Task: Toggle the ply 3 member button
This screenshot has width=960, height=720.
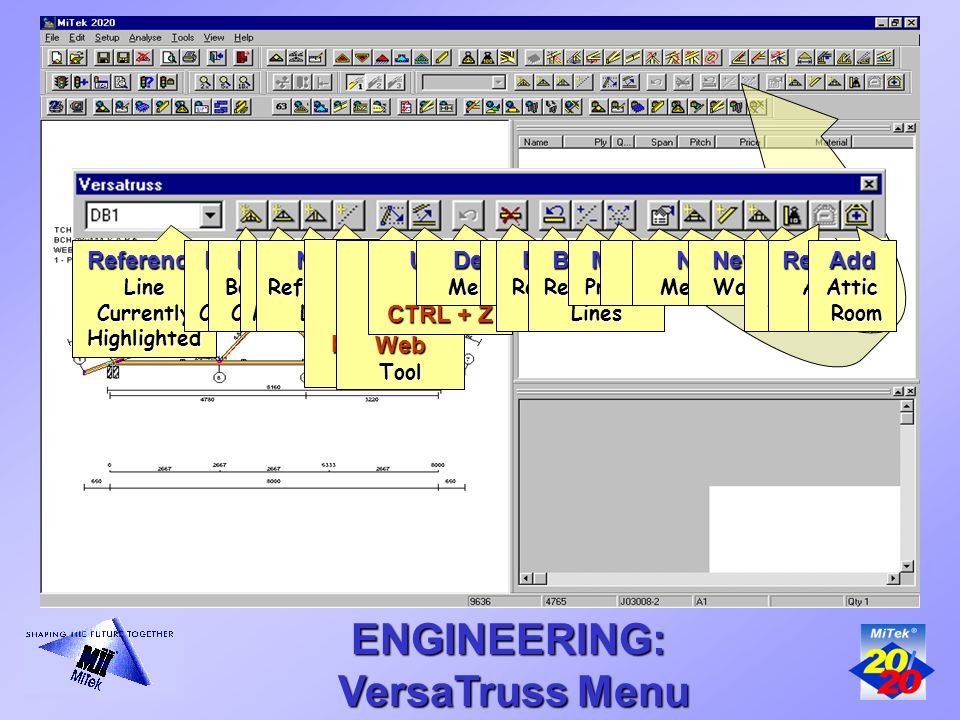Action: 396,82
